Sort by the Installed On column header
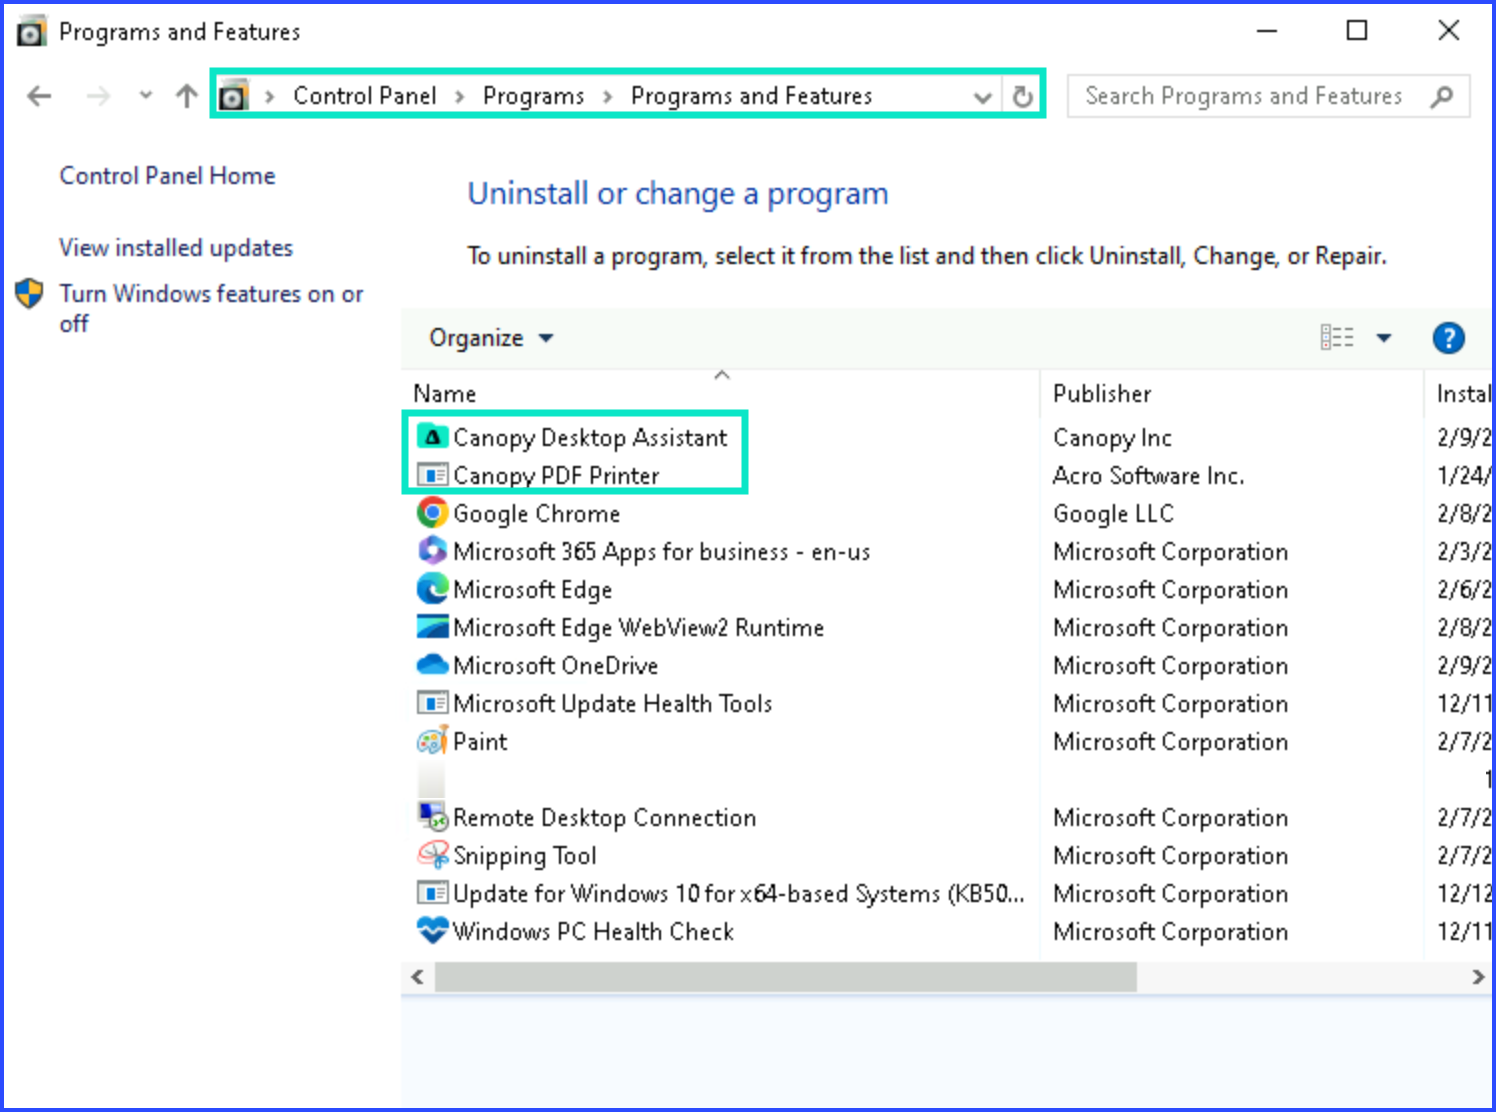The width and height of the screenshot is (1496, 1112). (1460, 393)
